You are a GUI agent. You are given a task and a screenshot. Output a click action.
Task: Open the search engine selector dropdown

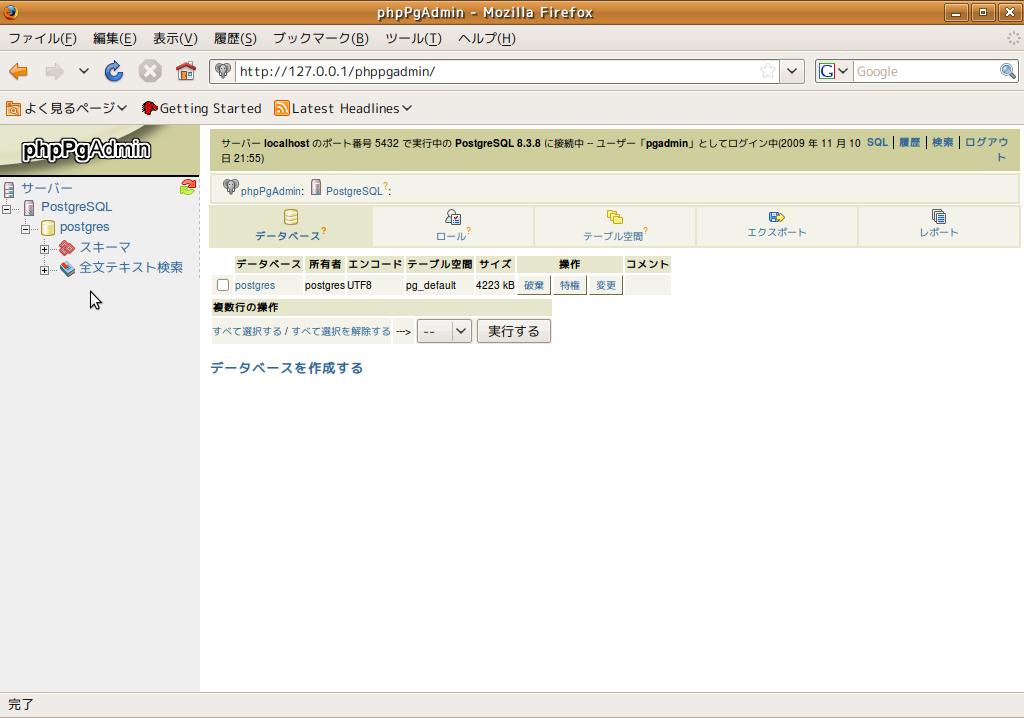(x=834, y=71)
